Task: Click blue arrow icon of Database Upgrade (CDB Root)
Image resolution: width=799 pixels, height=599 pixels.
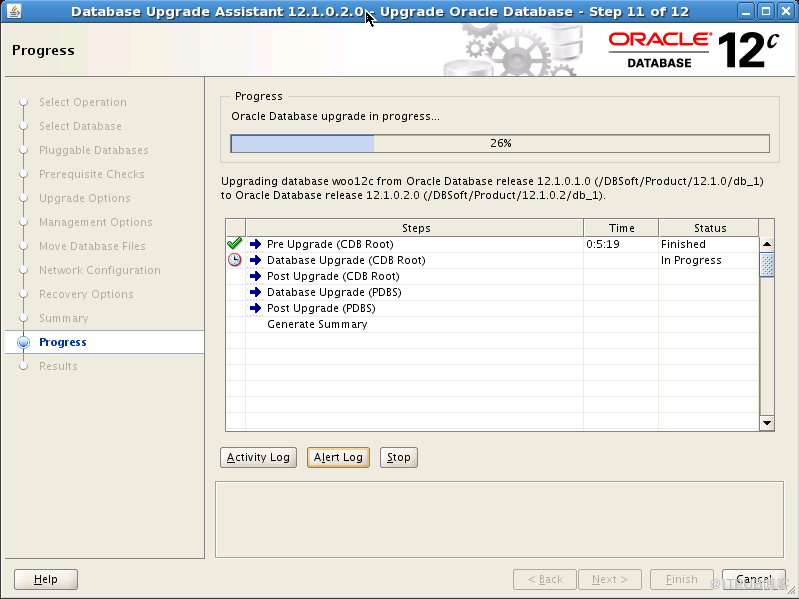Action: click(x=255, y=260)
